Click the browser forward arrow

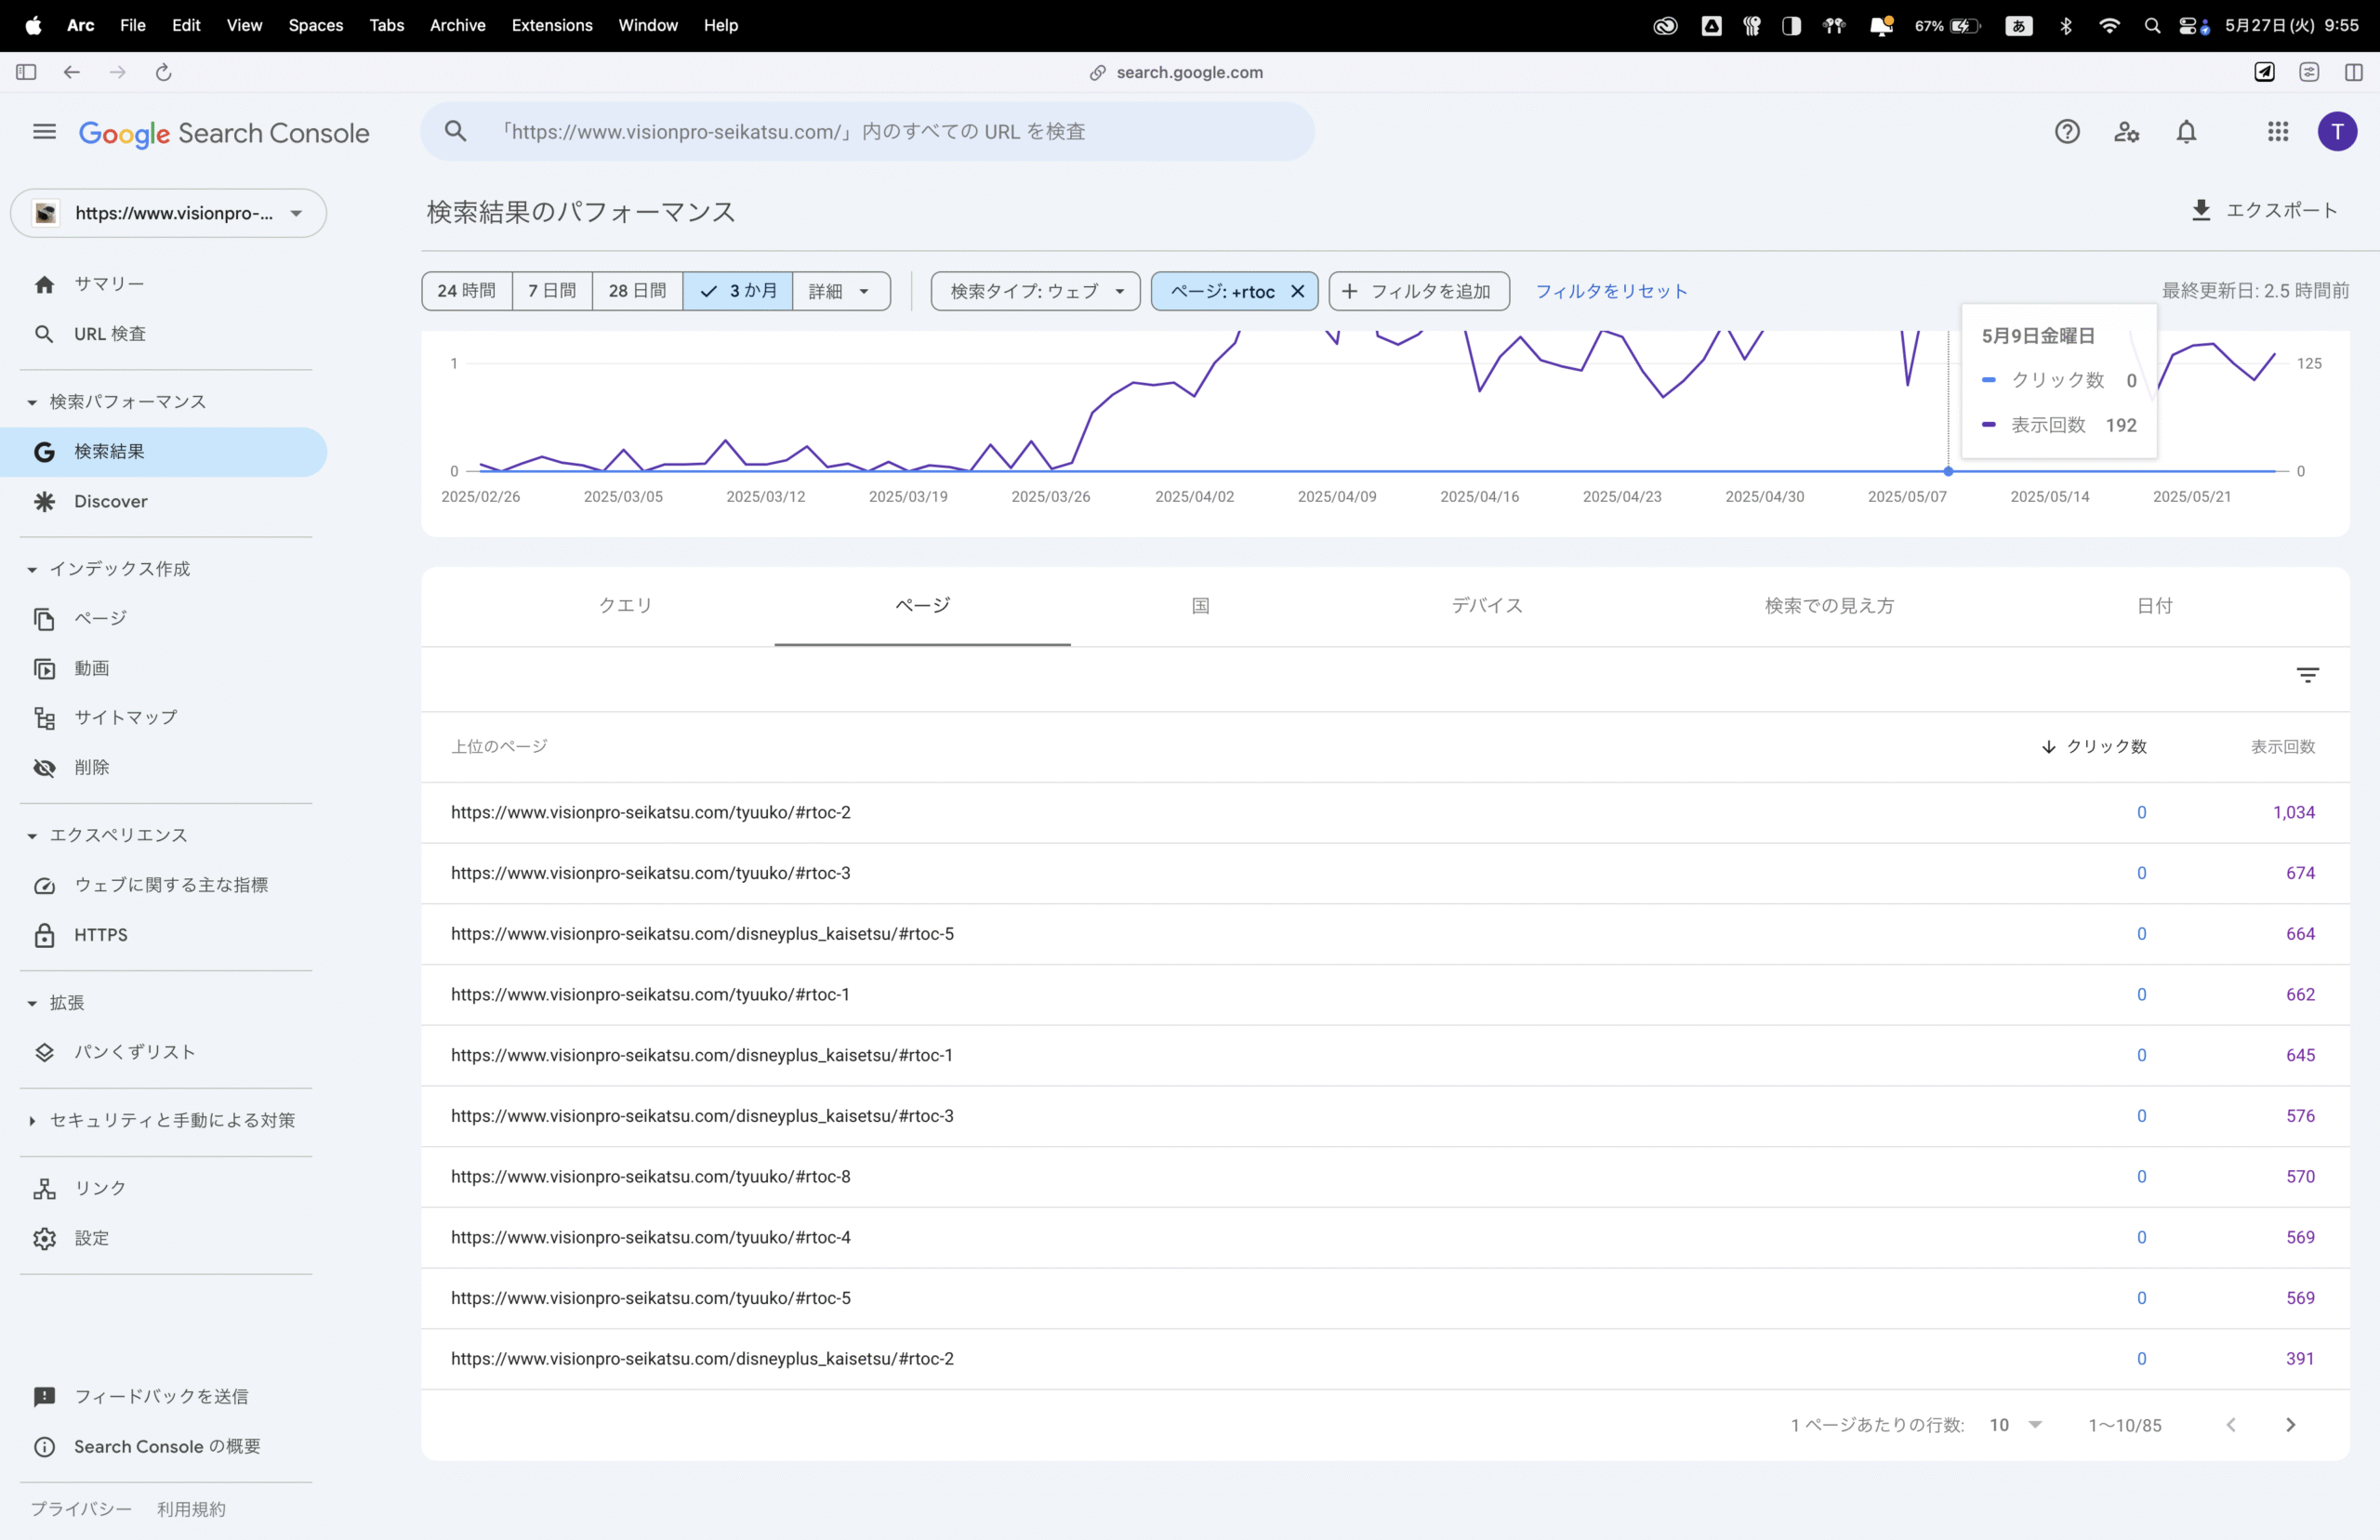(x=118, y=72)
